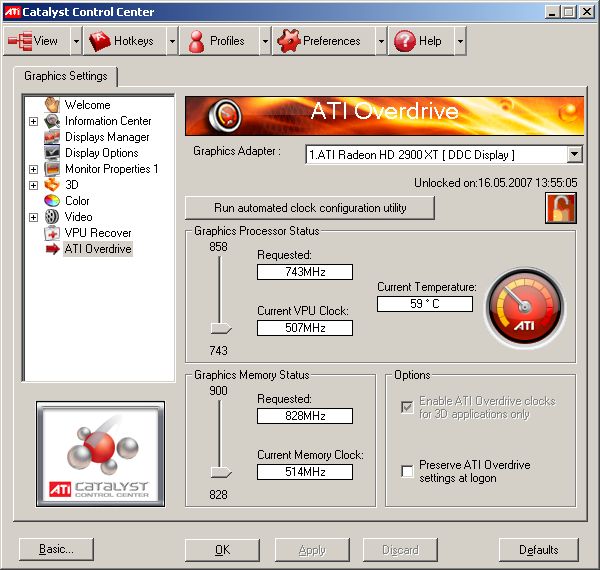Image resolution: width=600 pixels, height=570 pixels.
Task: Click the memory Requested 828MHz field
Action: pyautogui.click(x=305, y=416)
